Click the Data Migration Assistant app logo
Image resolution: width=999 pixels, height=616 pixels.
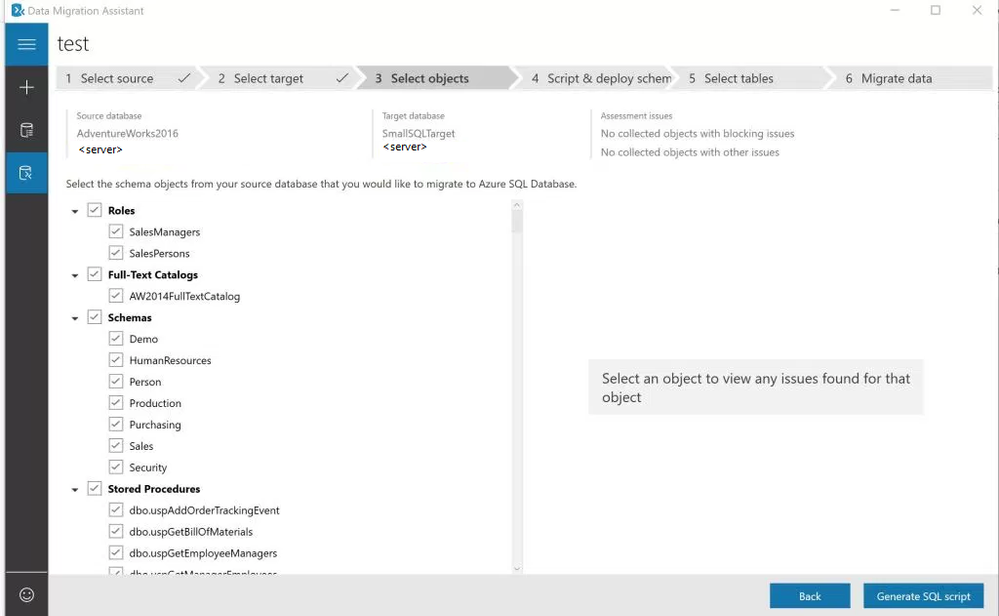[18, 11]
